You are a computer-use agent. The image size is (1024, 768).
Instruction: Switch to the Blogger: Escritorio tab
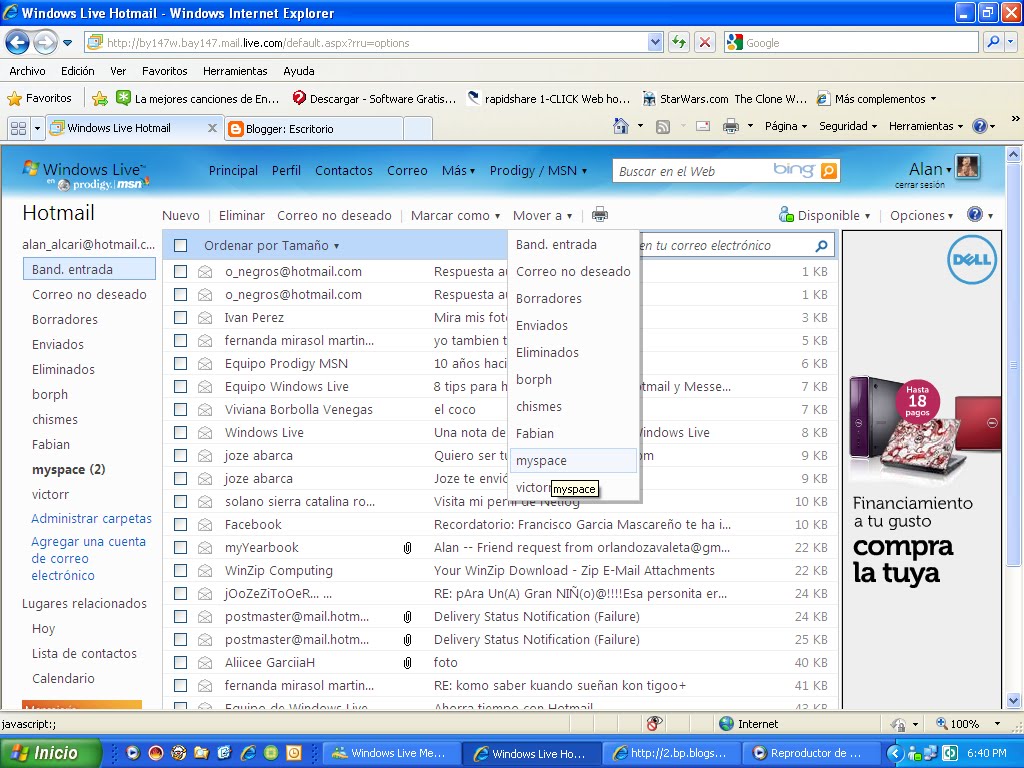(x=313, y=129)
